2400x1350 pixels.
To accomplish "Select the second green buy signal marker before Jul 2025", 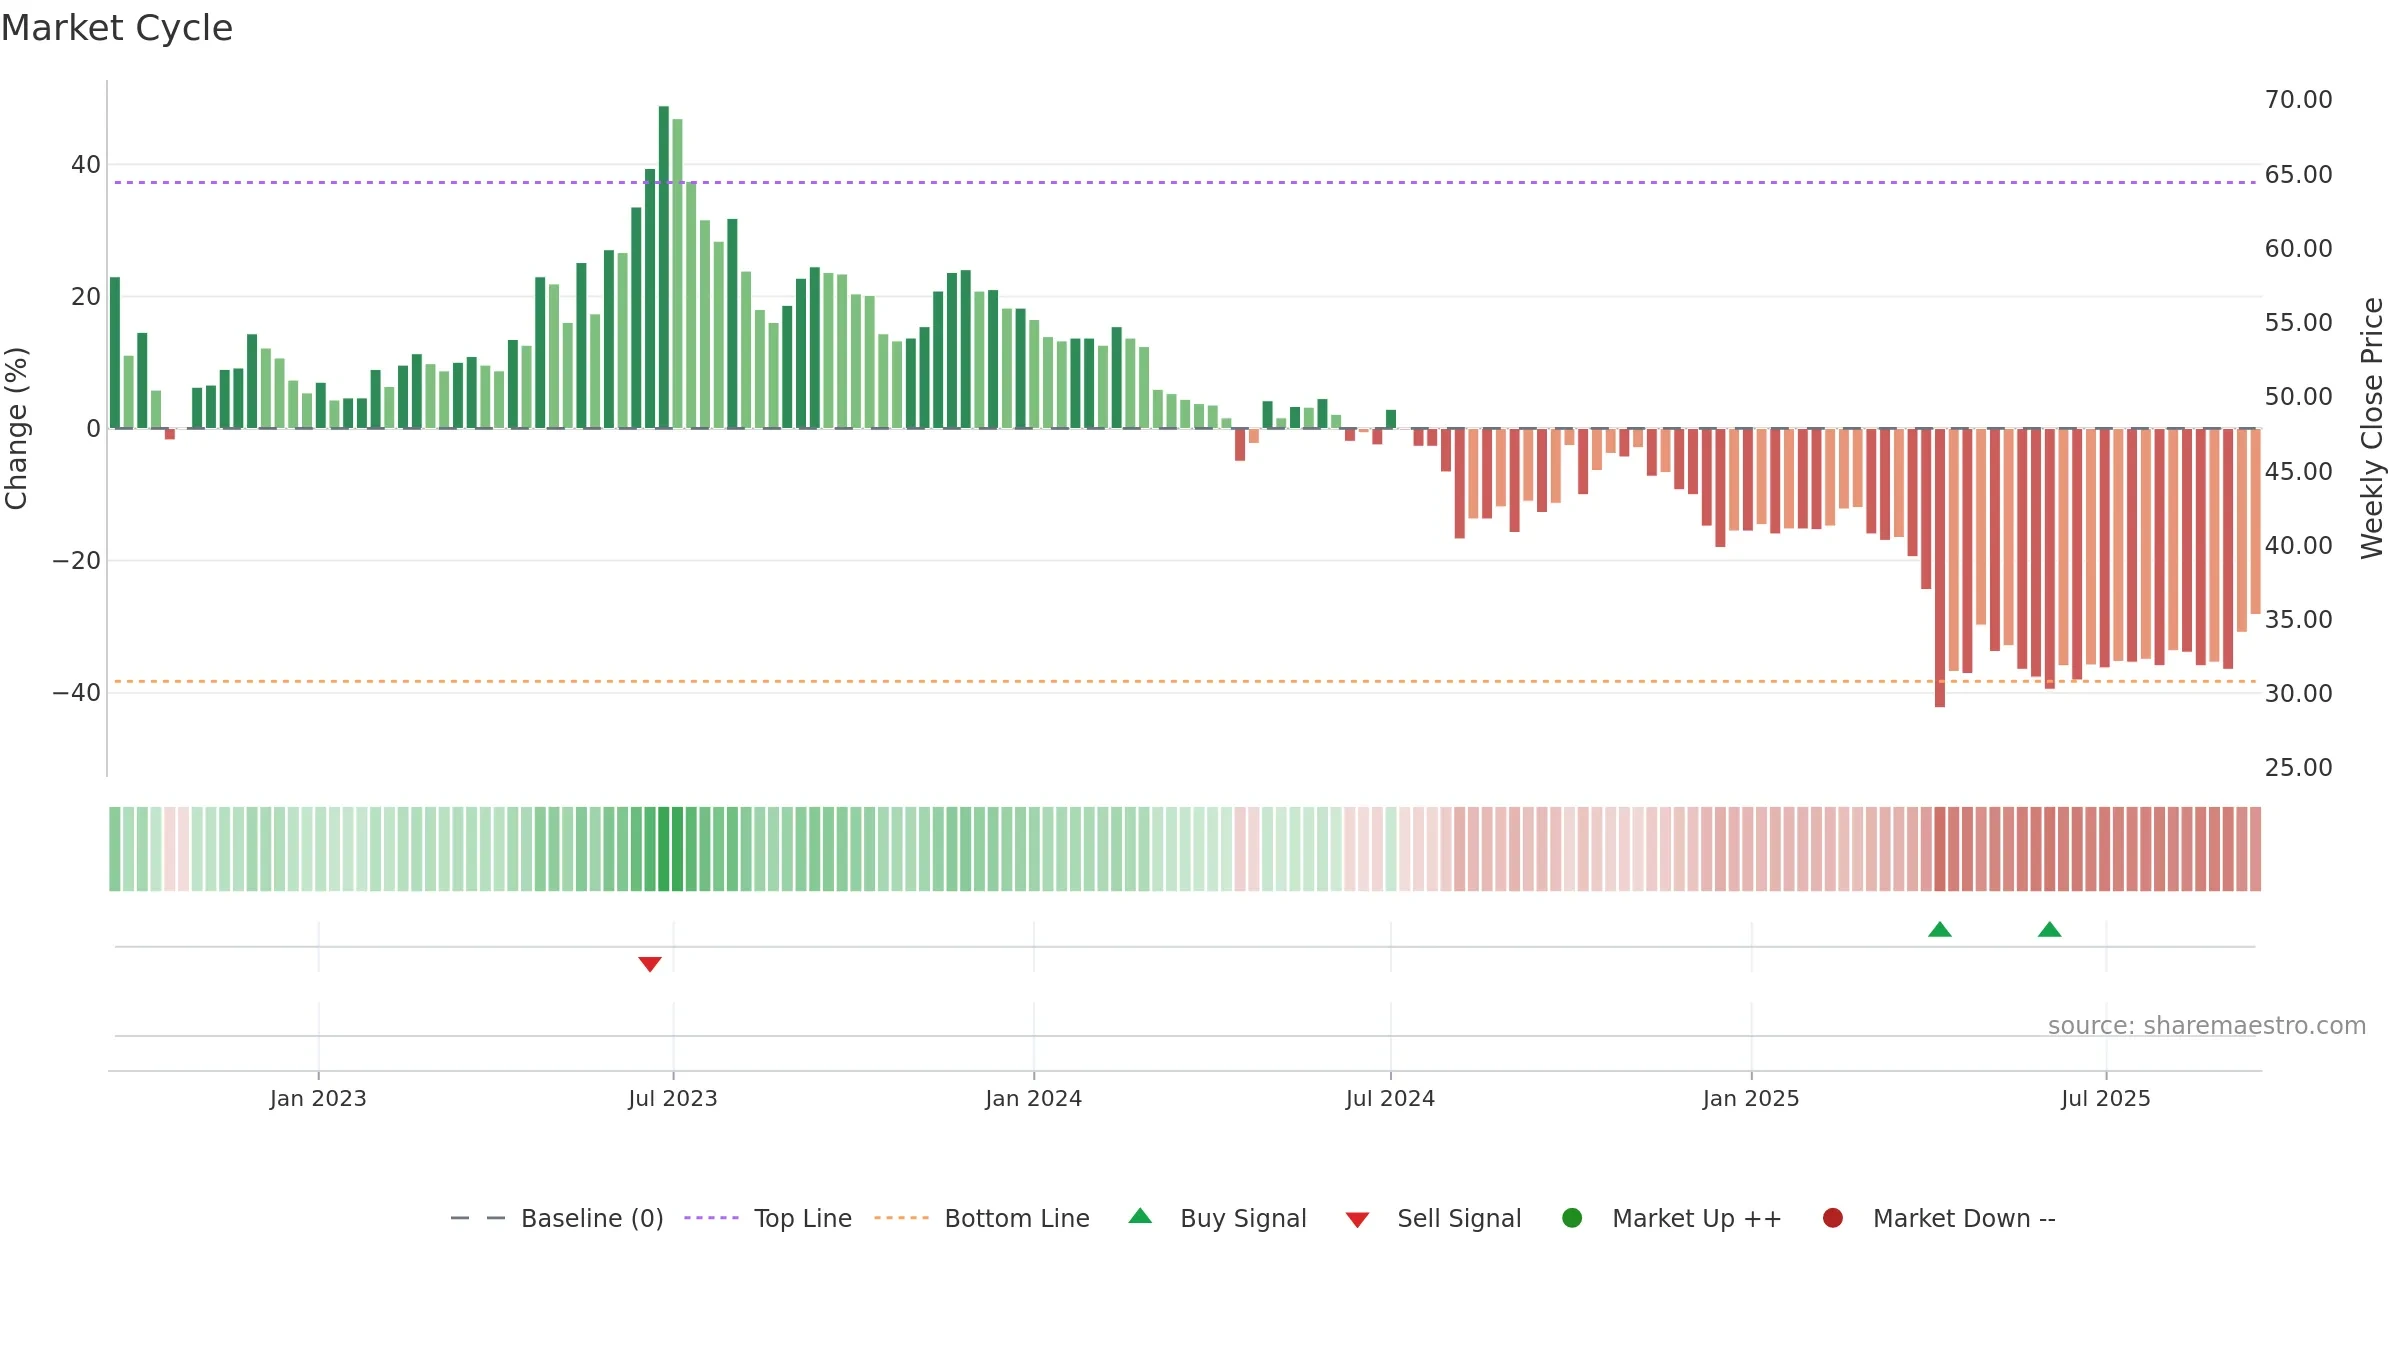I will (x=2050, y=929).
